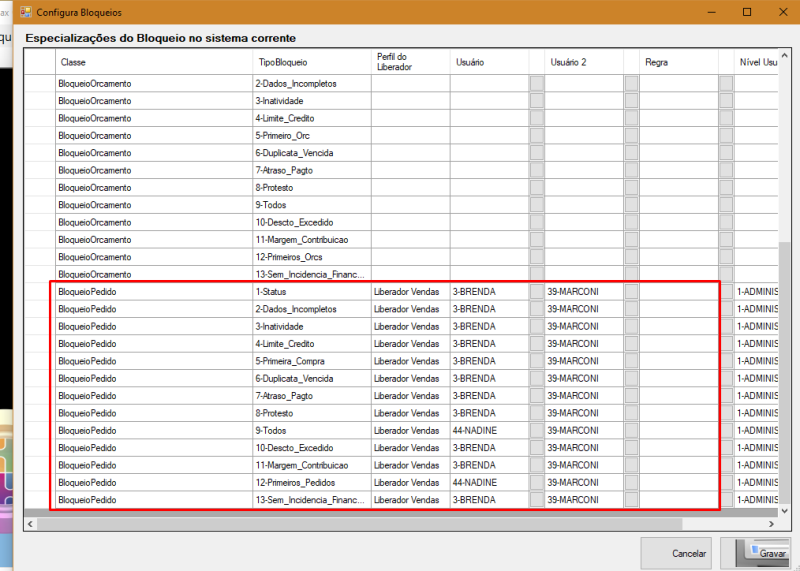Open Regra lookup for BloqueioPedido 11-Margem_Contribuicao
Screen dimensions: 800x571
[727, 465]
